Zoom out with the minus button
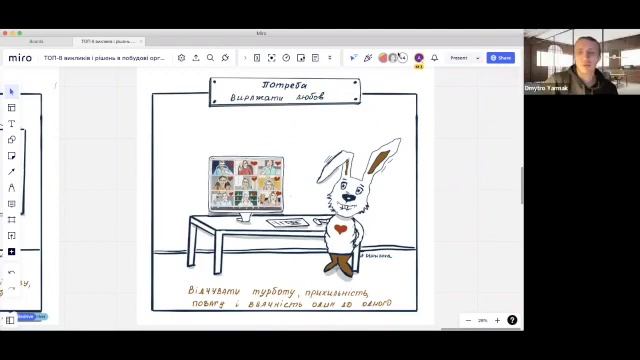 468,320
